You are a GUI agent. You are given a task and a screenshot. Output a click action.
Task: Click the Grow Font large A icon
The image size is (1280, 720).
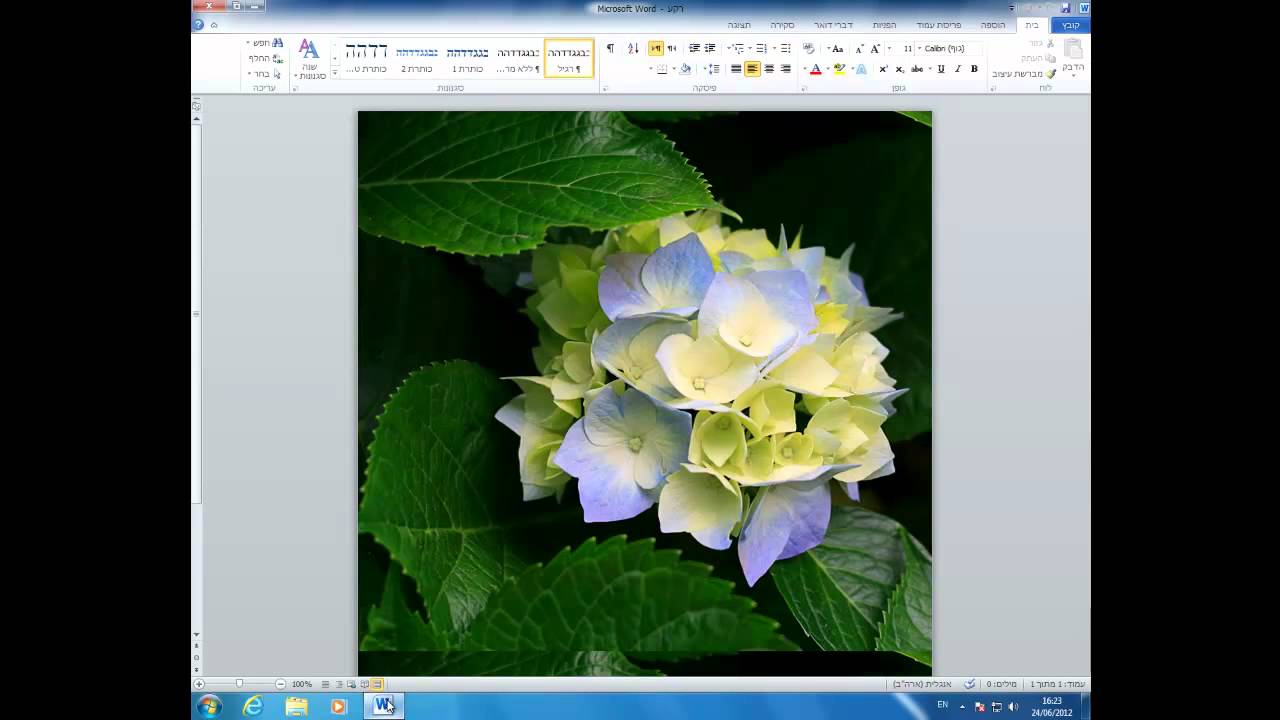(876, 48)
